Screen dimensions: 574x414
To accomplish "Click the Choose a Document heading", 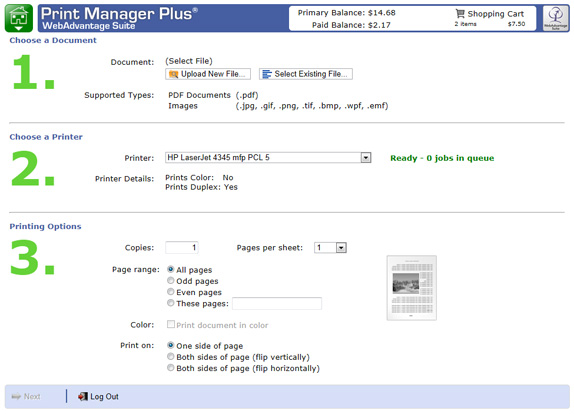I will 53,40.
